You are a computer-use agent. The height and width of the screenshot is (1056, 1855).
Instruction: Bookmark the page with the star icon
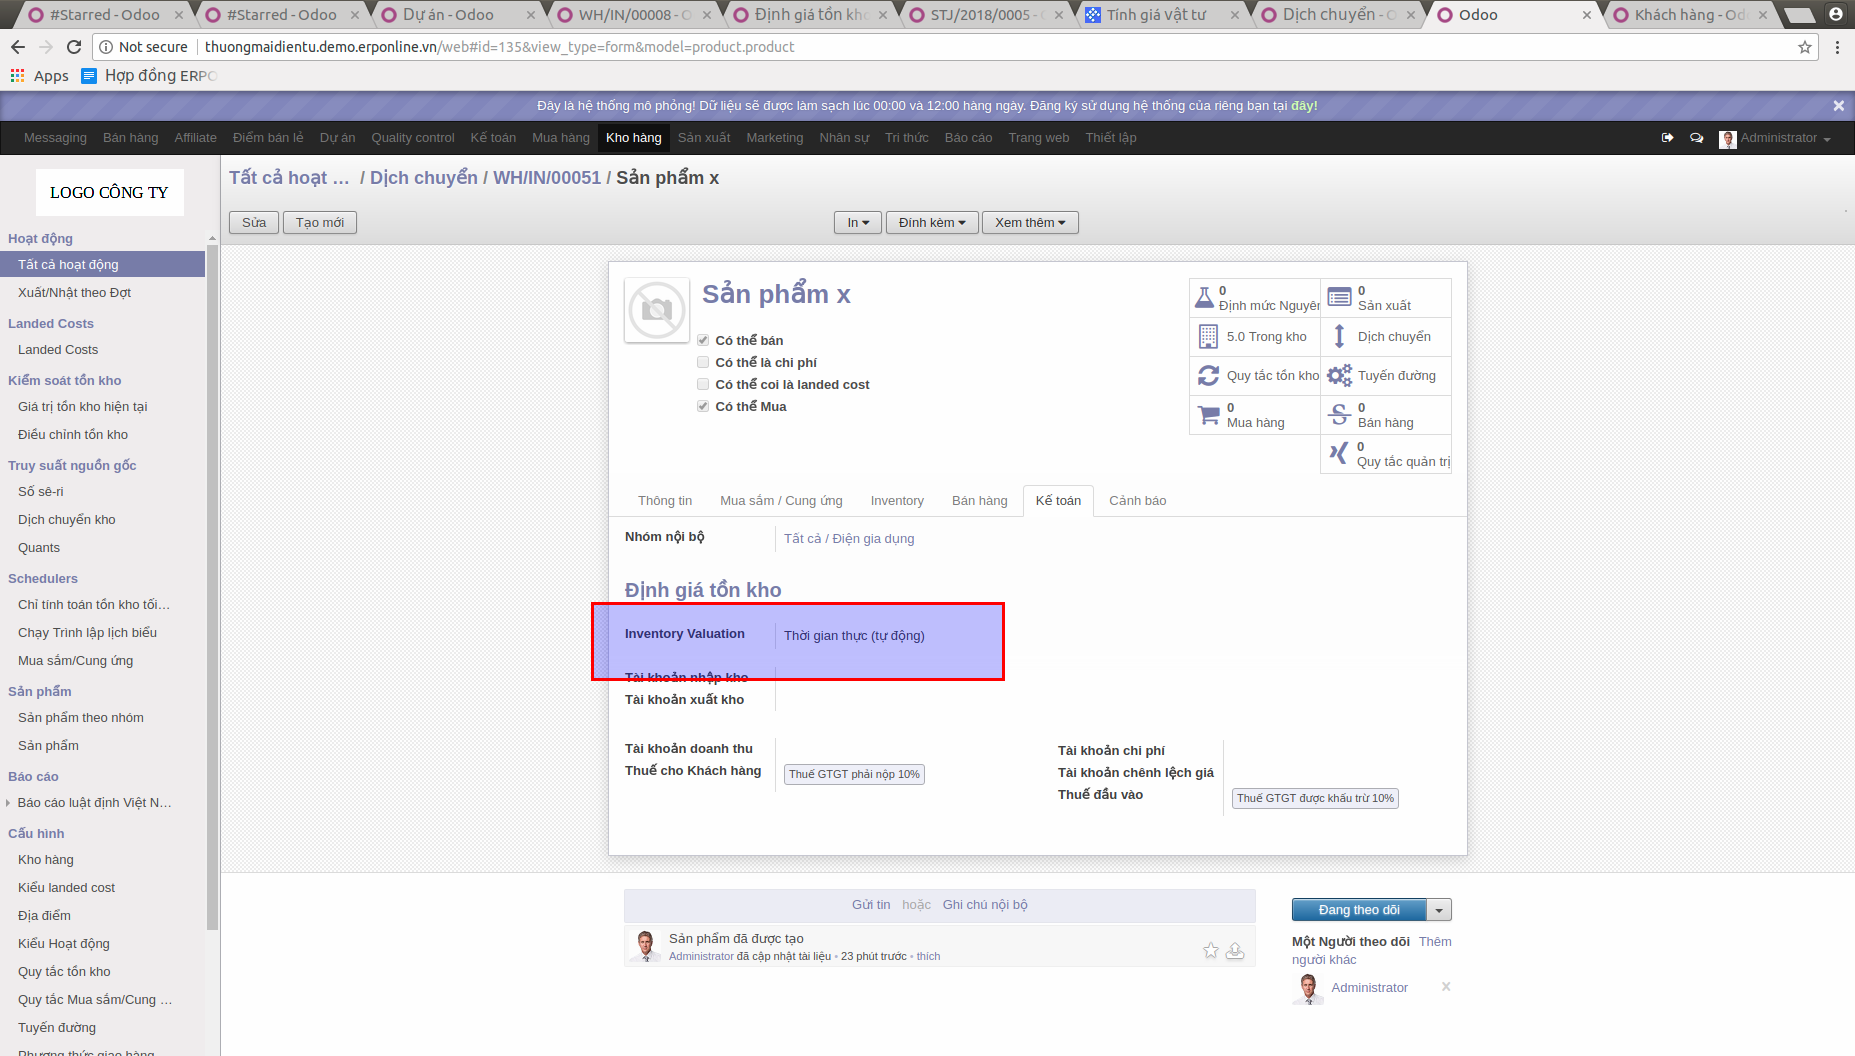[x=1804, y=47]
